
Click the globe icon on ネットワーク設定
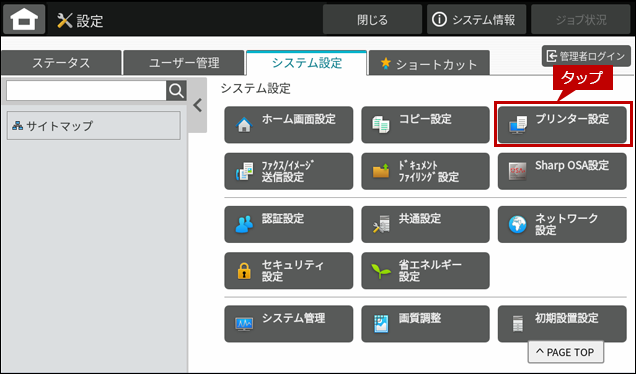[518, 224]
